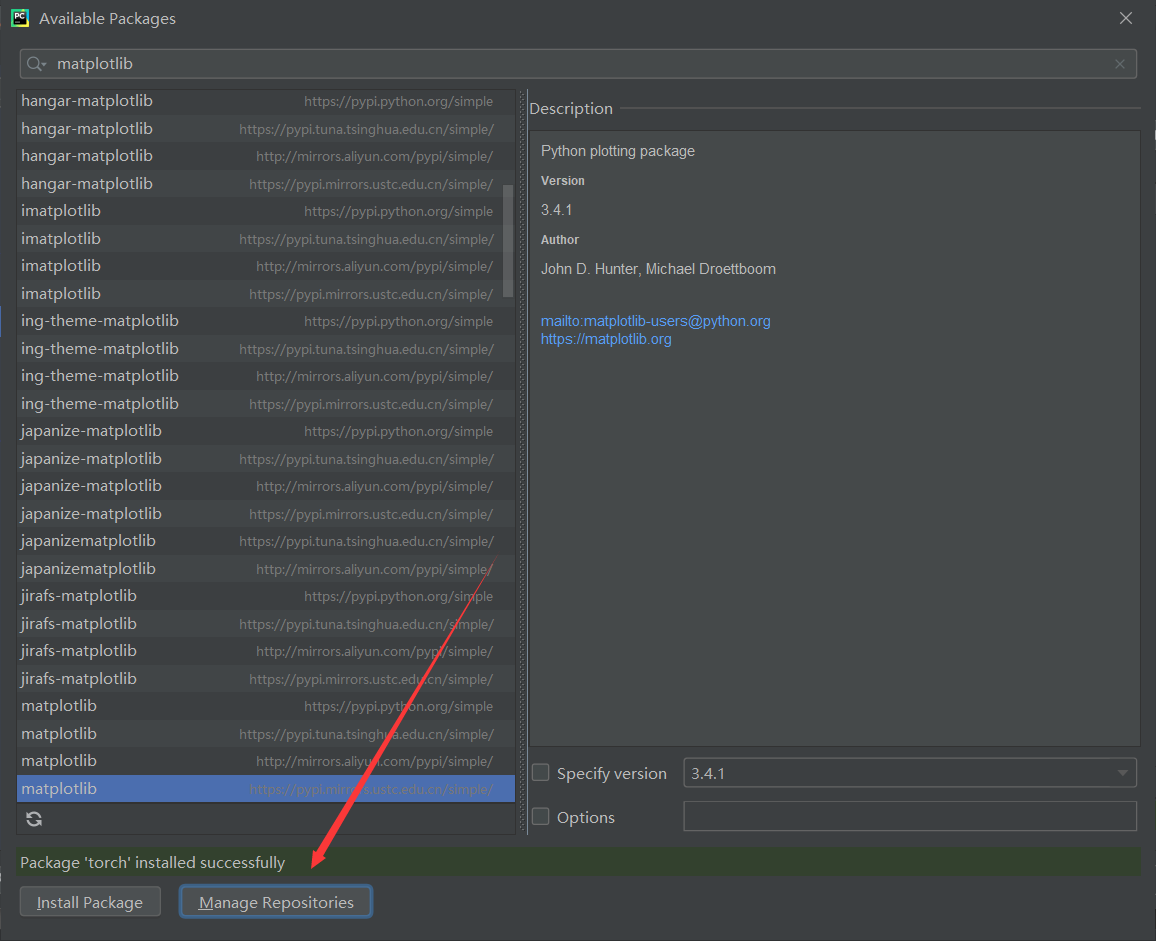Select imatplotlib from ustc mirror
This screenshot has width=1156, height=941.
pyautogui.click(x=265, y=294)
